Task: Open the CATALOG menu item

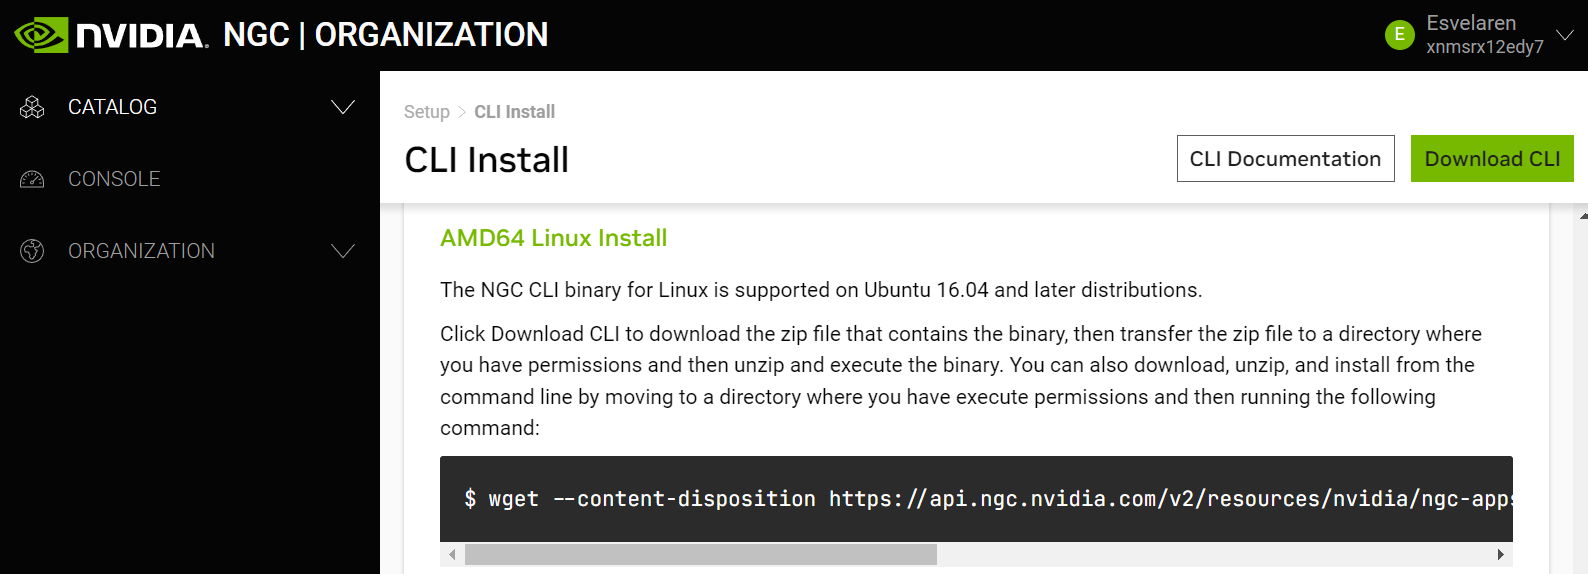Action: click(112, 107)
